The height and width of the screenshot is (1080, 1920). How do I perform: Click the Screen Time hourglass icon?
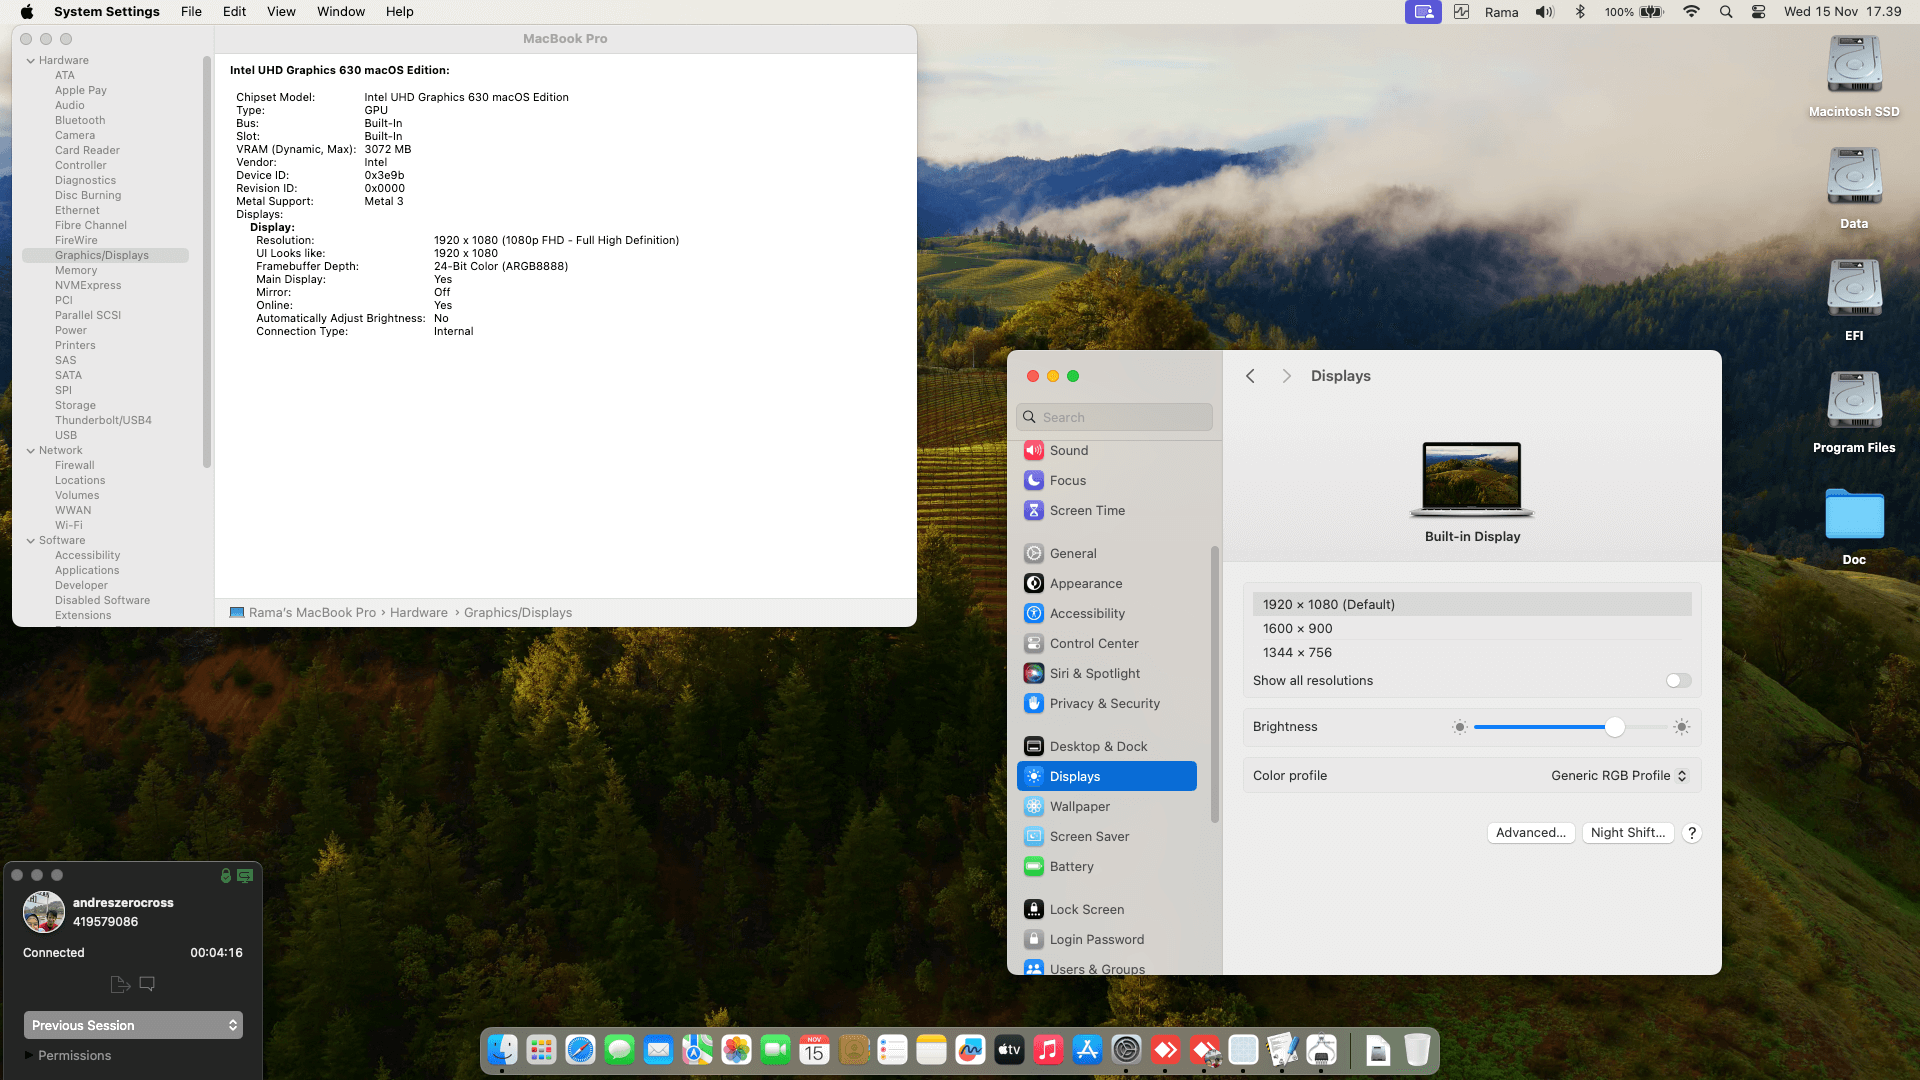click(x=1034, y=511)
